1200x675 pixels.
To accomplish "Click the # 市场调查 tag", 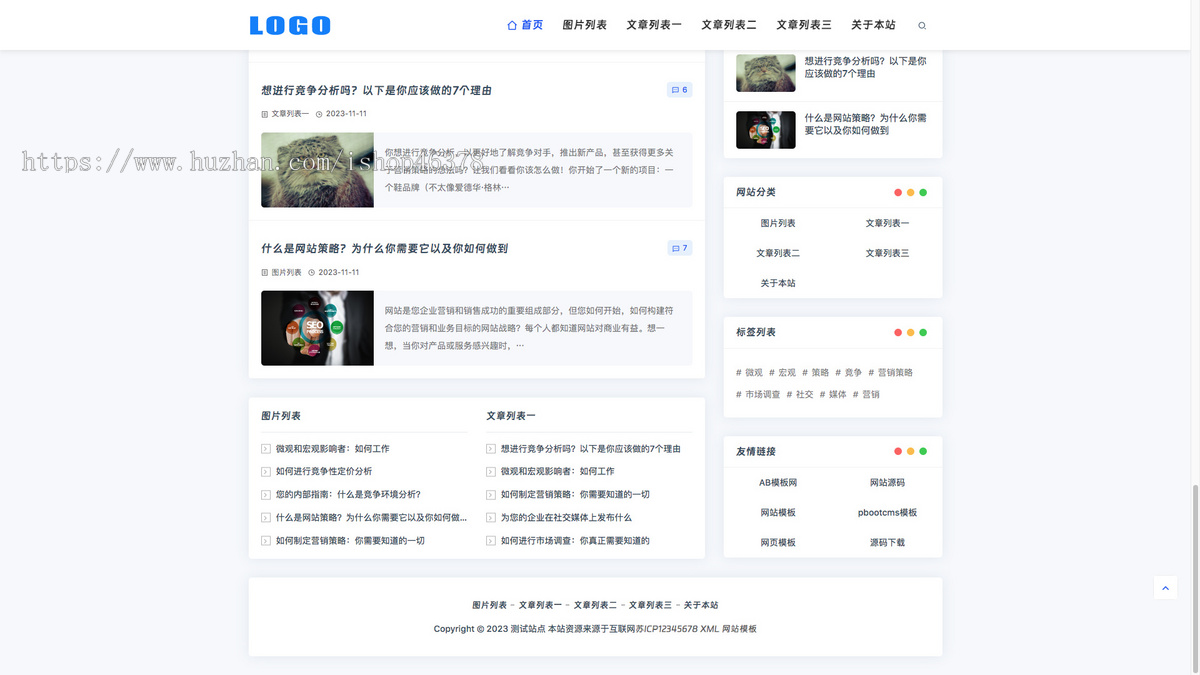I will point(758,395).
